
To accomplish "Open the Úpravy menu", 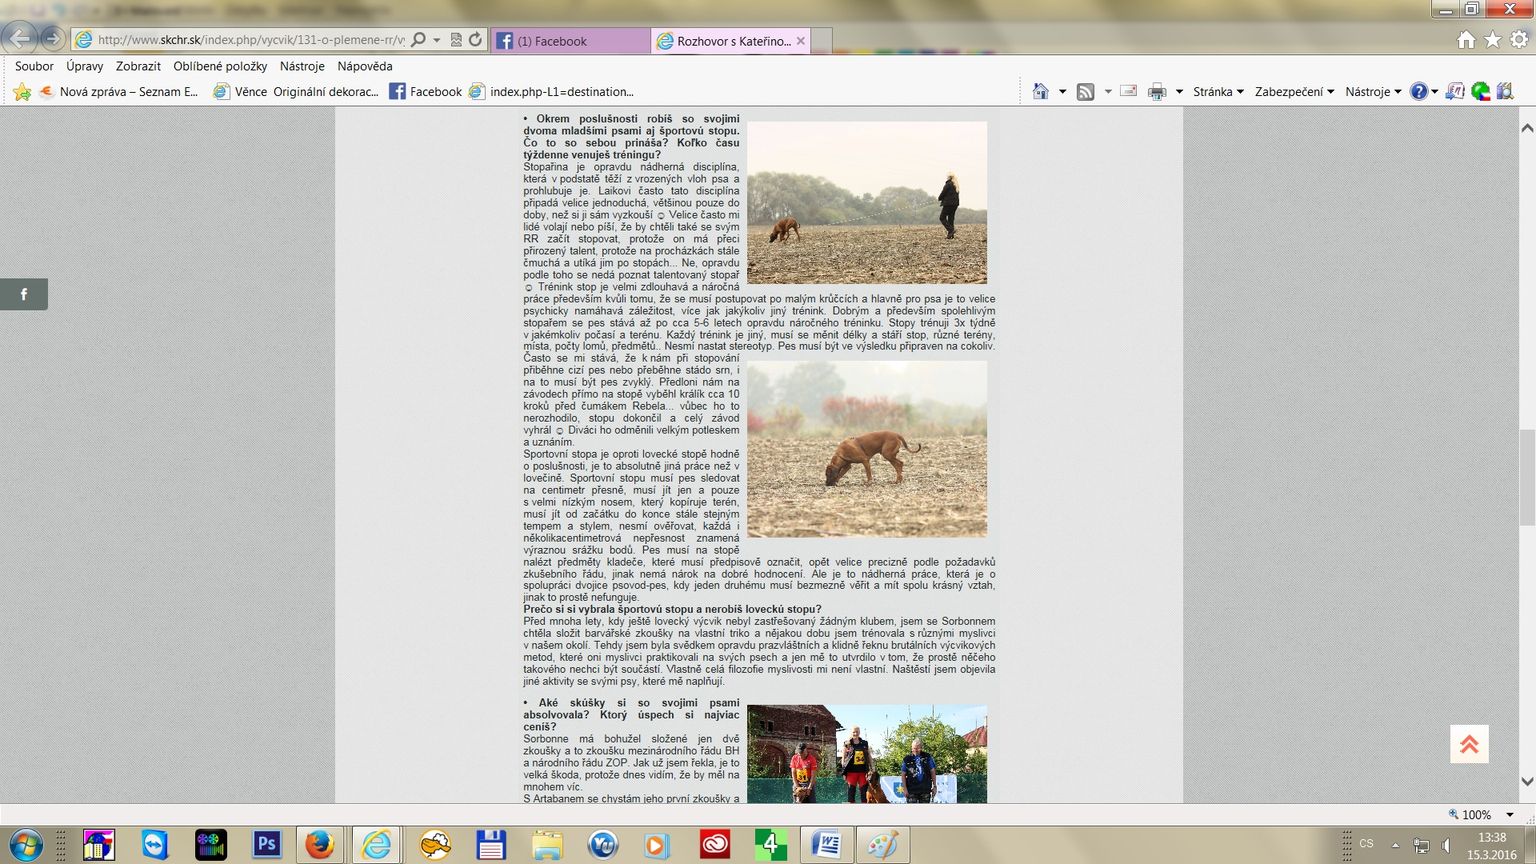I will click(85, 66).
